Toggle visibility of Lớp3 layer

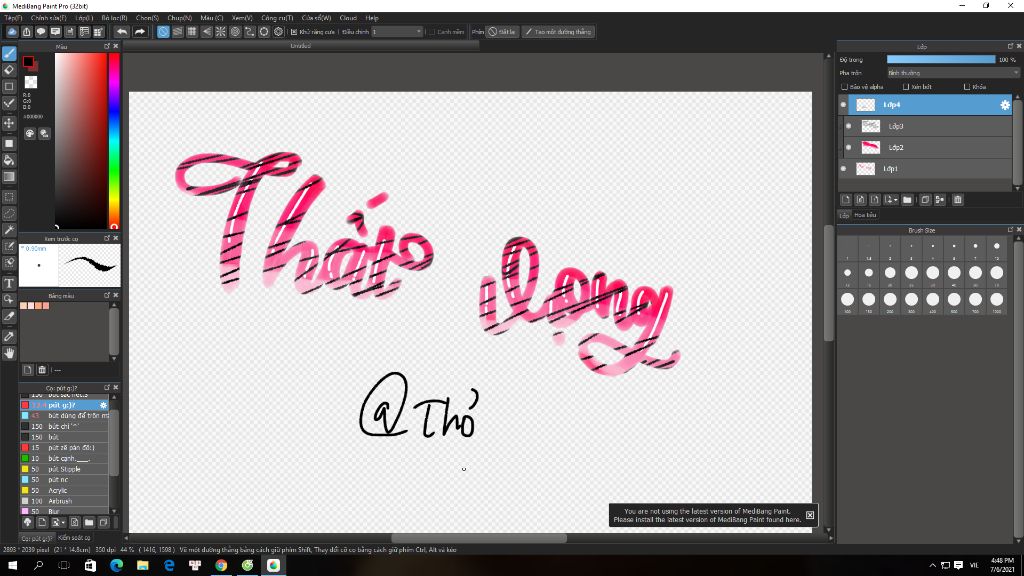(848, 126)
